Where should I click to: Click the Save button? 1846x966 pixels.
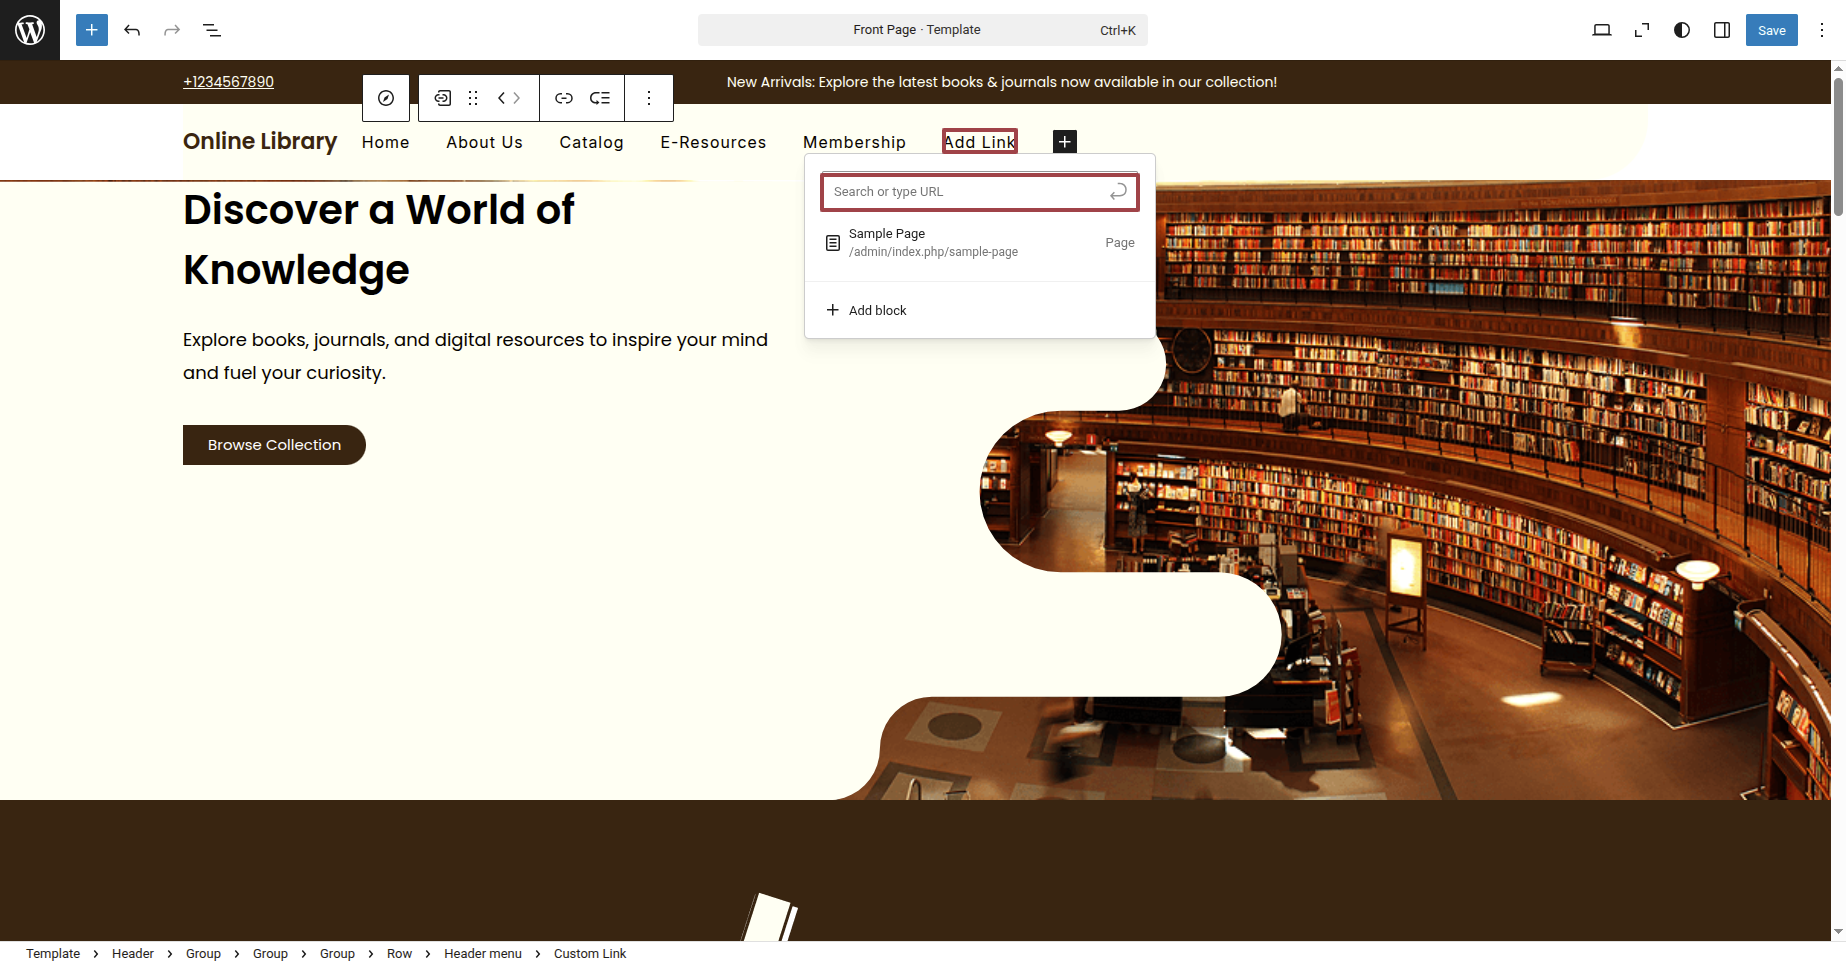[x=1771, y=30]
